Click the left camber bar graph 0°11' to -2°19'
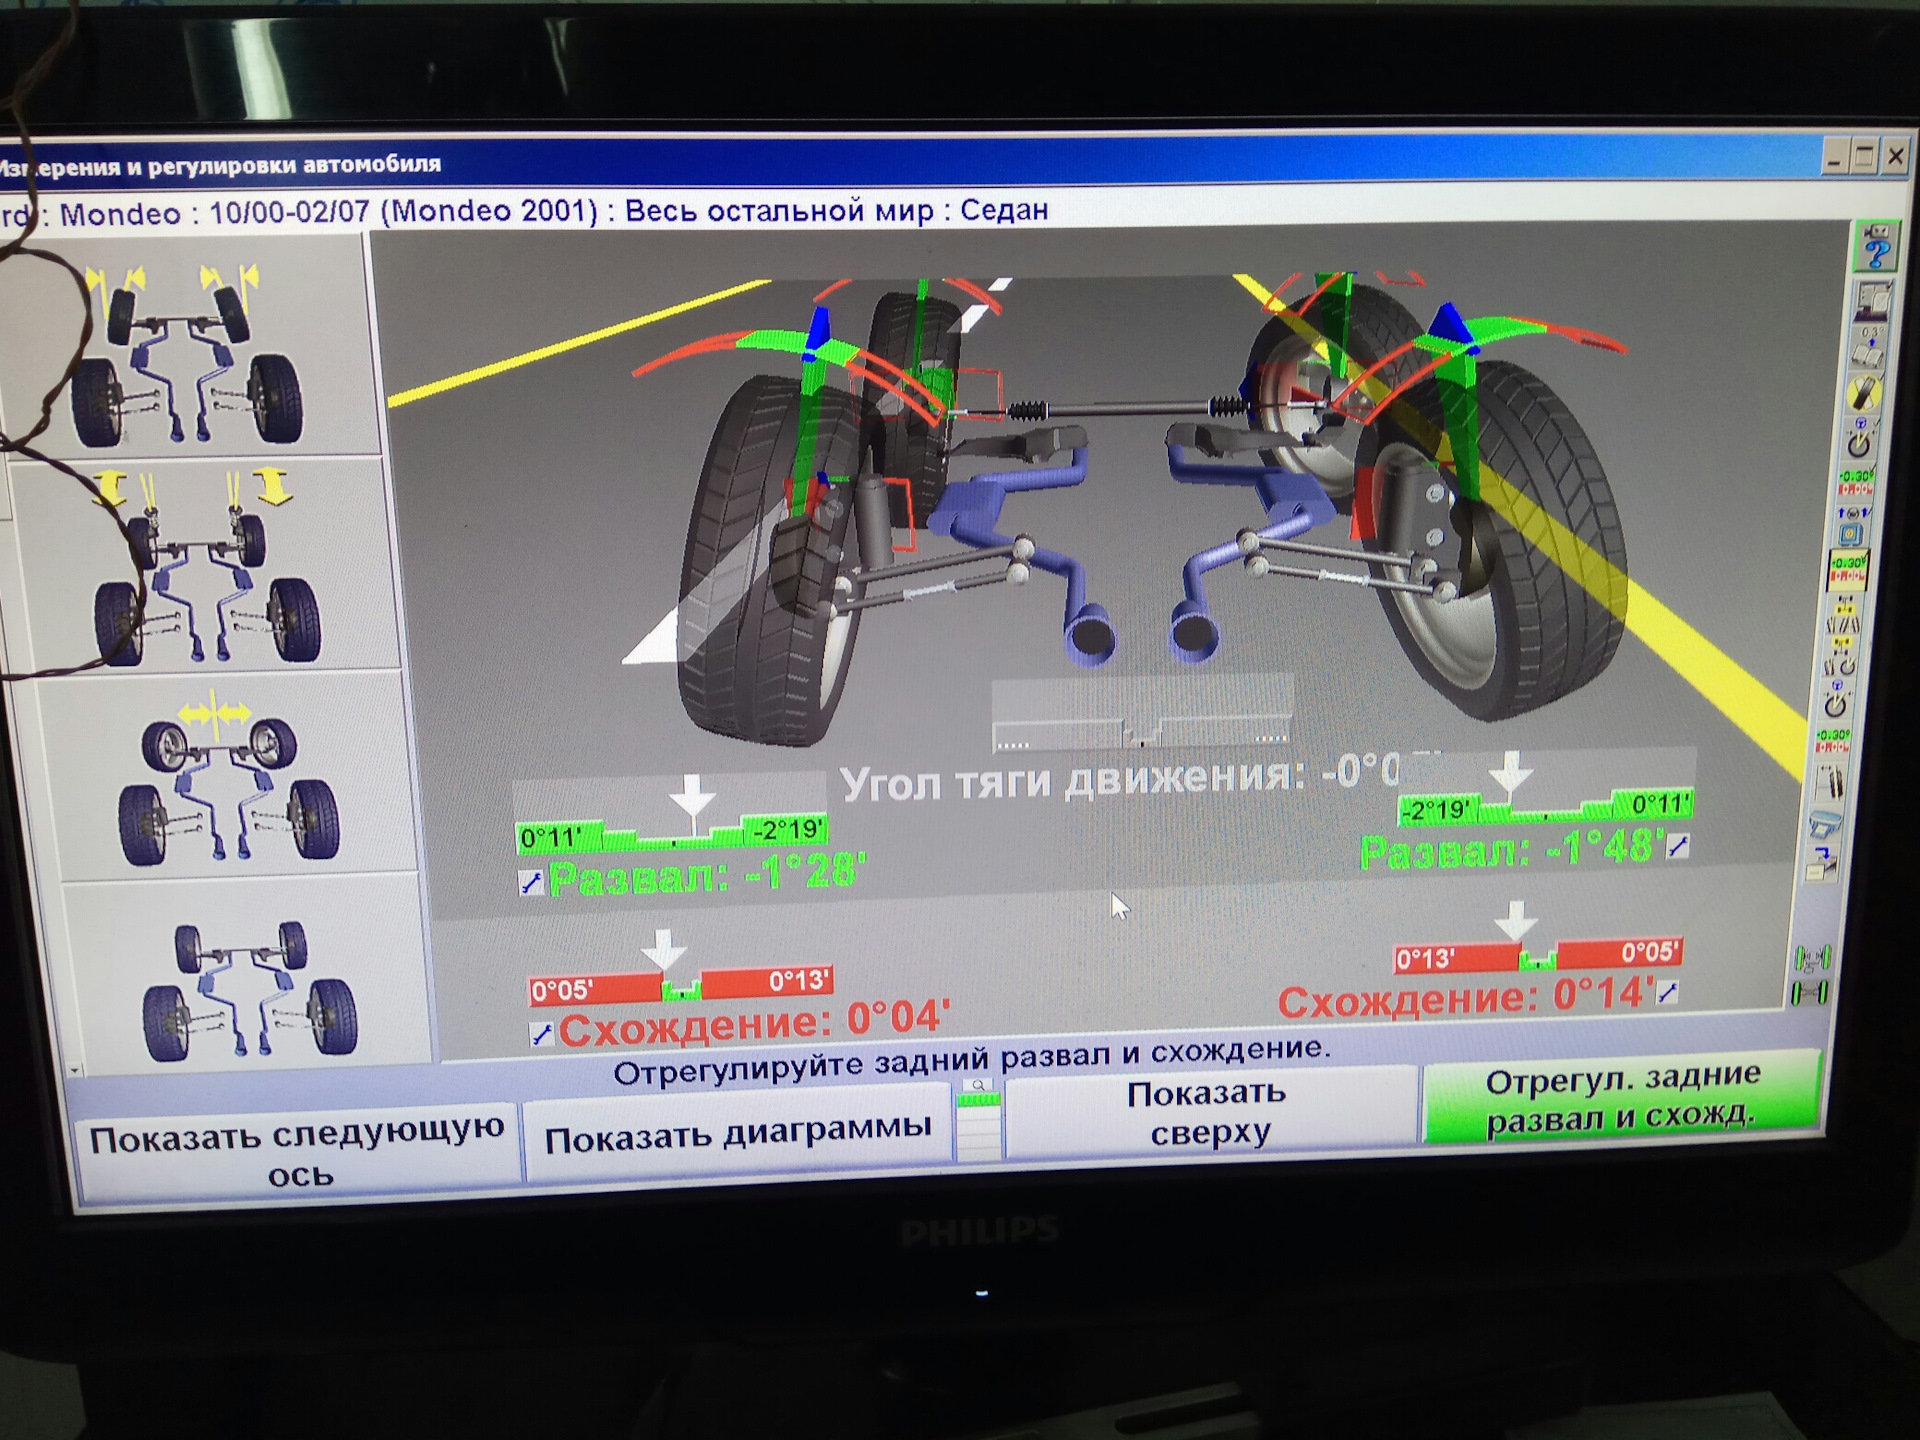This screenshot has width=1920, height=1440. (671, 834)
